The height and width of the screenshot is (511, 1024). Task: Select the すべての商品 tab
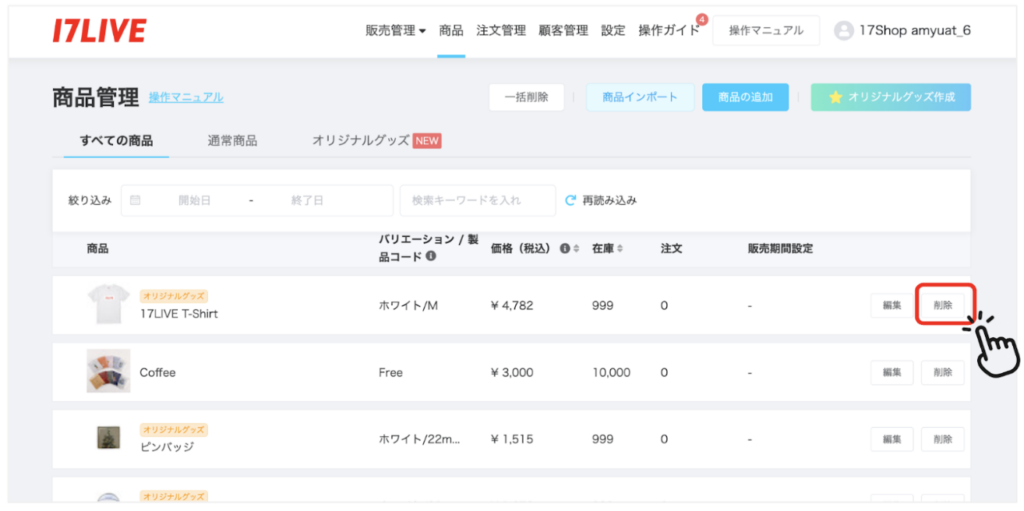click(x=116, y=140)
